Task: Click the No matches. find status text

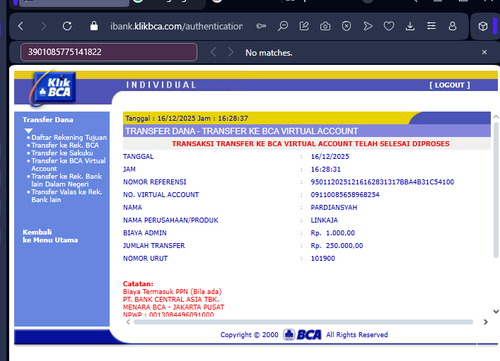Action: [x=269, y=53]
